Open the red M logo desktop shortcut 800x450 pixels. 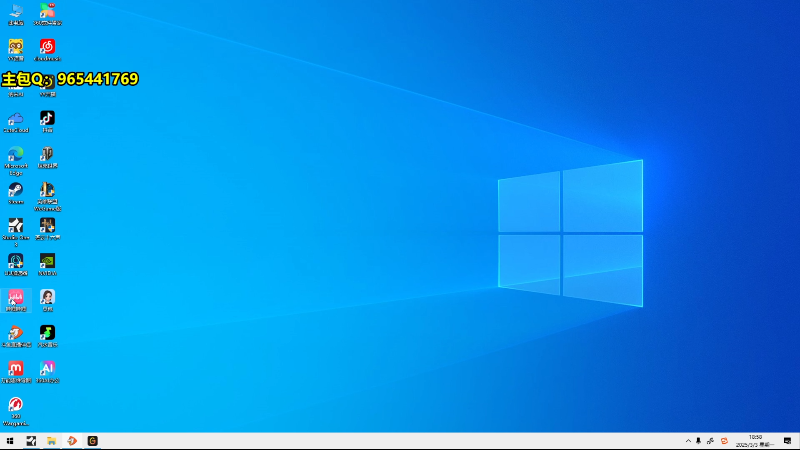pyautogui.click(x=16, y=371)
